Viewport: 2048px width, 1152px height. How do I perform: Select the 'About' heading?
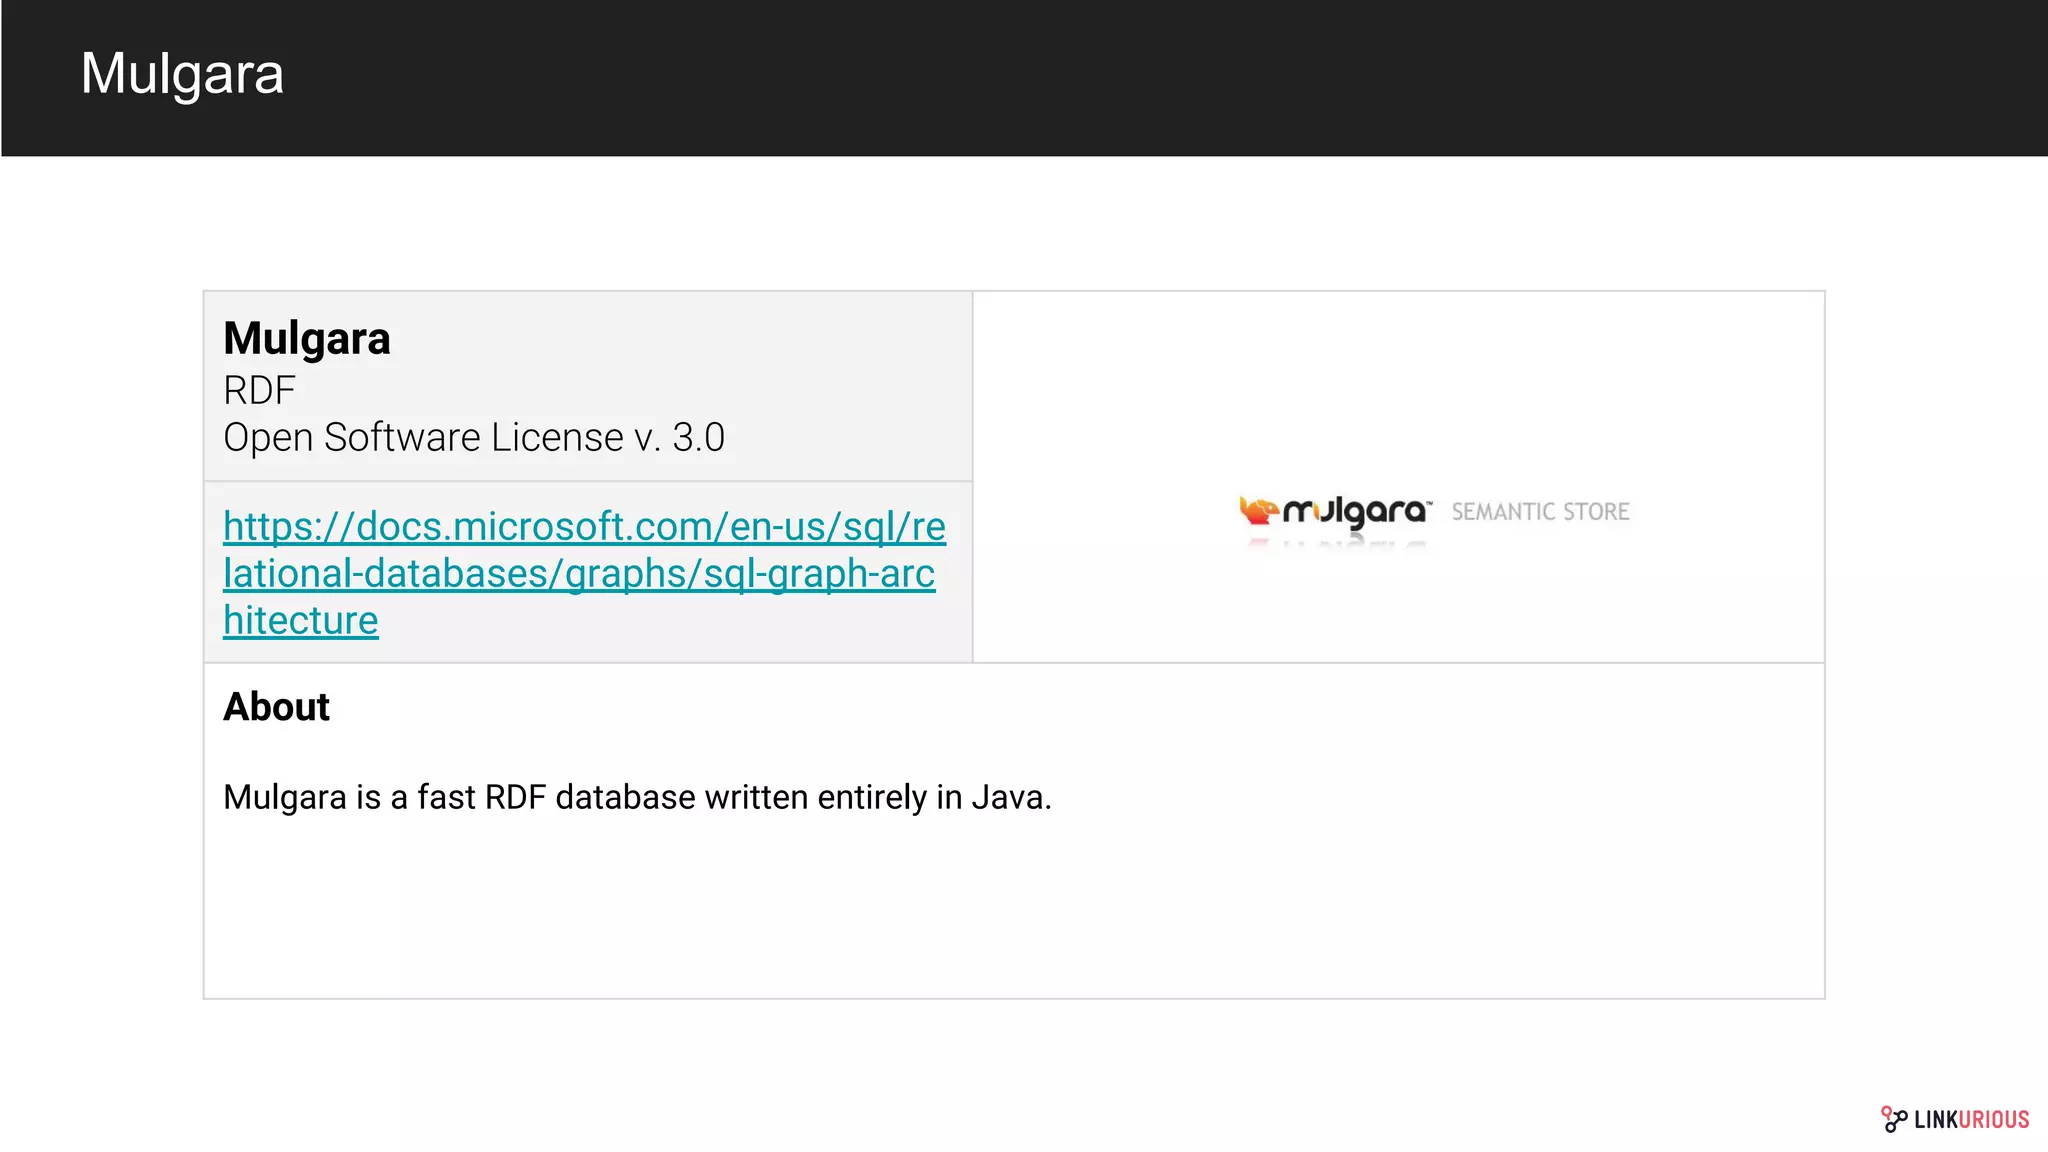point(276,707)
